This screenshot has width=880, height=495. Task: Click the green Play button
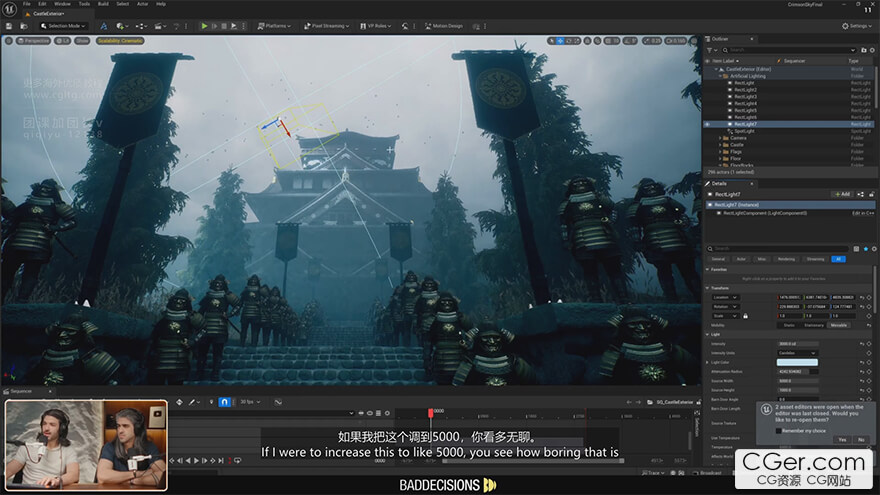[204, 26]
